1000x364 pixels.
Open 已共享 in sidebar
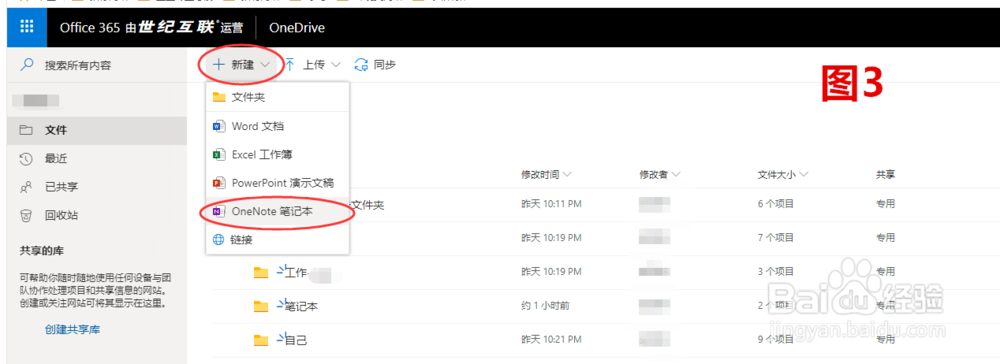pyautogui.click(x=97, y=187)
